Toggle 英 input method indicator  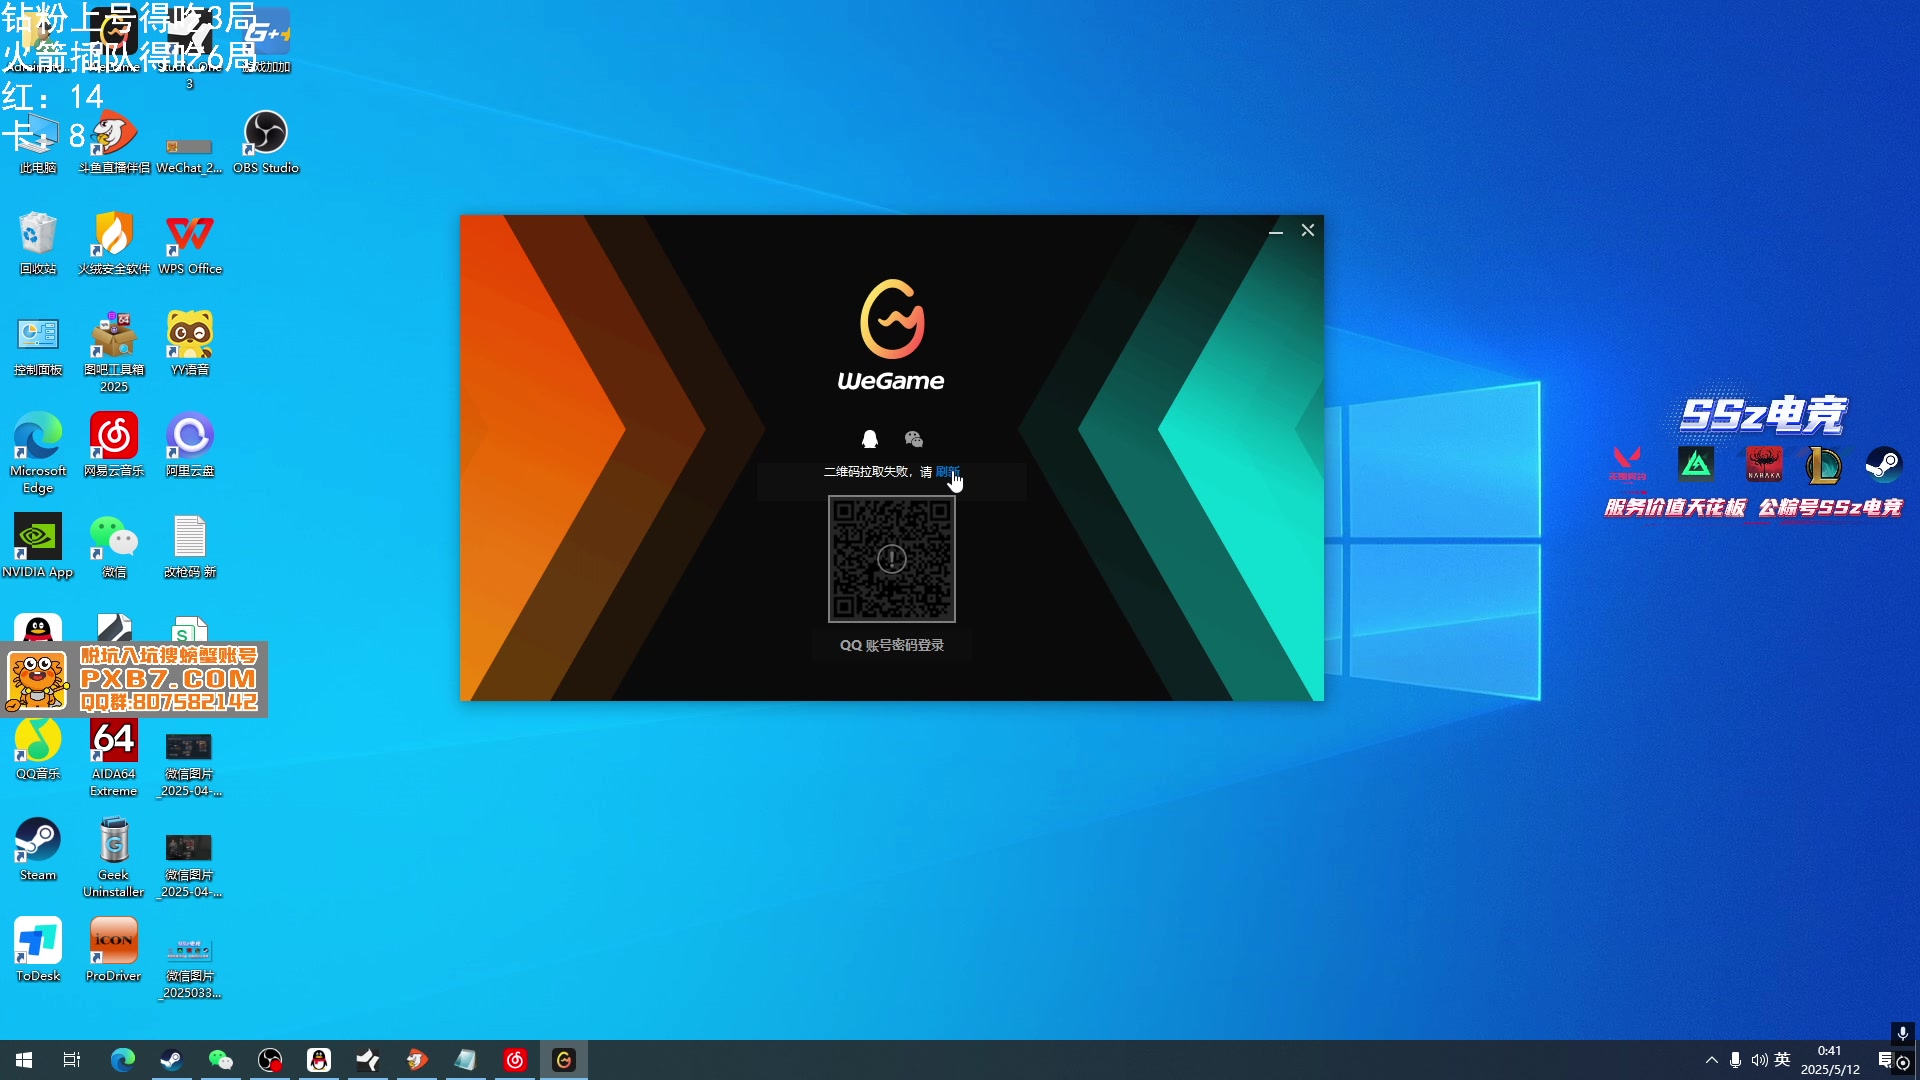1782,1060
